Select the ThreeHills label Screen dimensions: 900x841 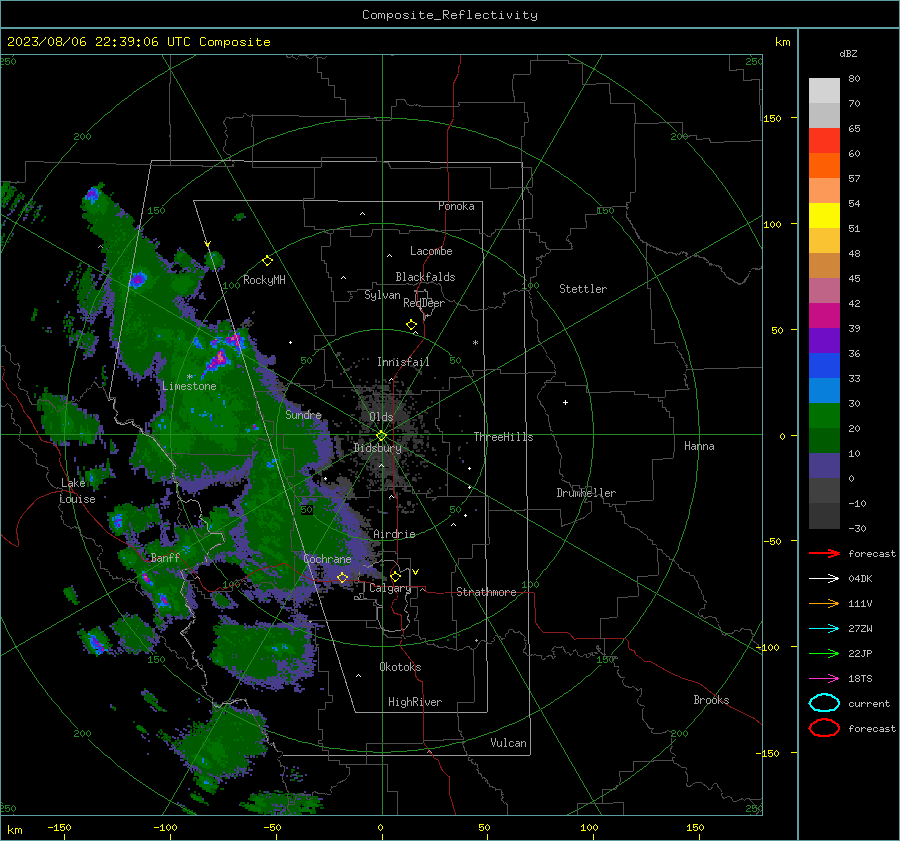pyautogui.click(x=503, y=437)
